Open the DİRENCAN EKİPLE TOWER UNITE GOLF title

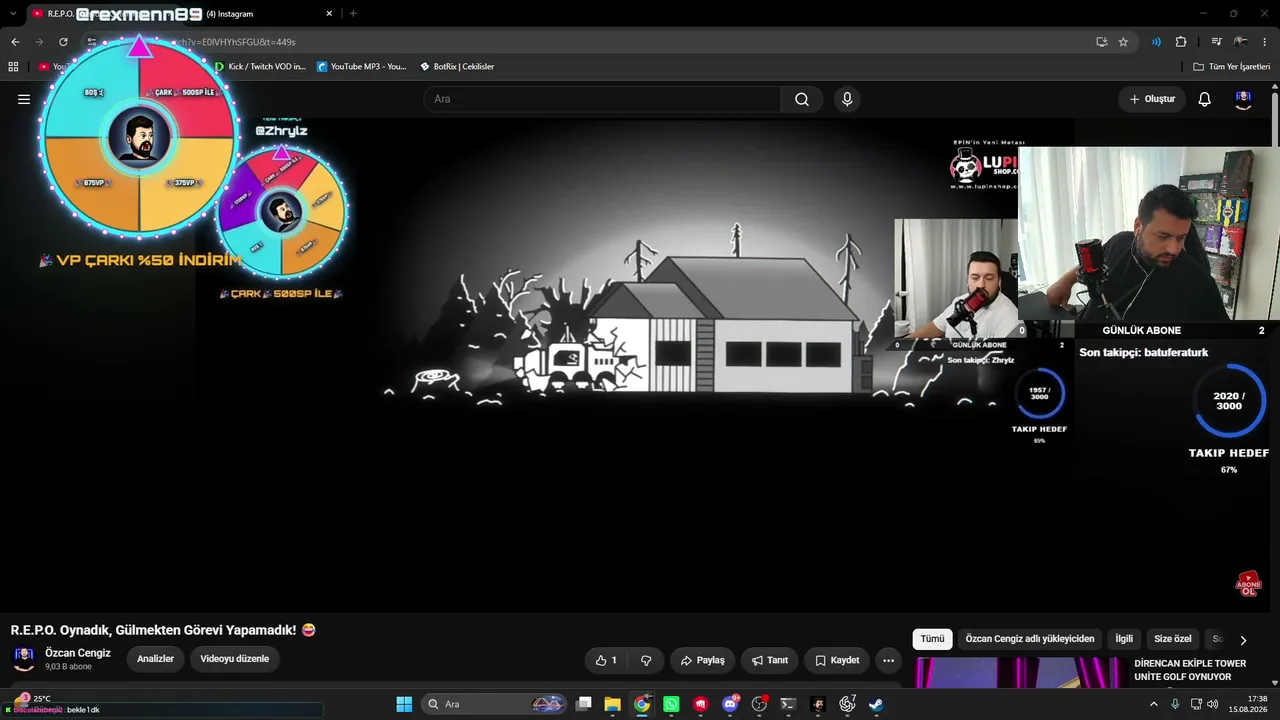(1190, 670)
